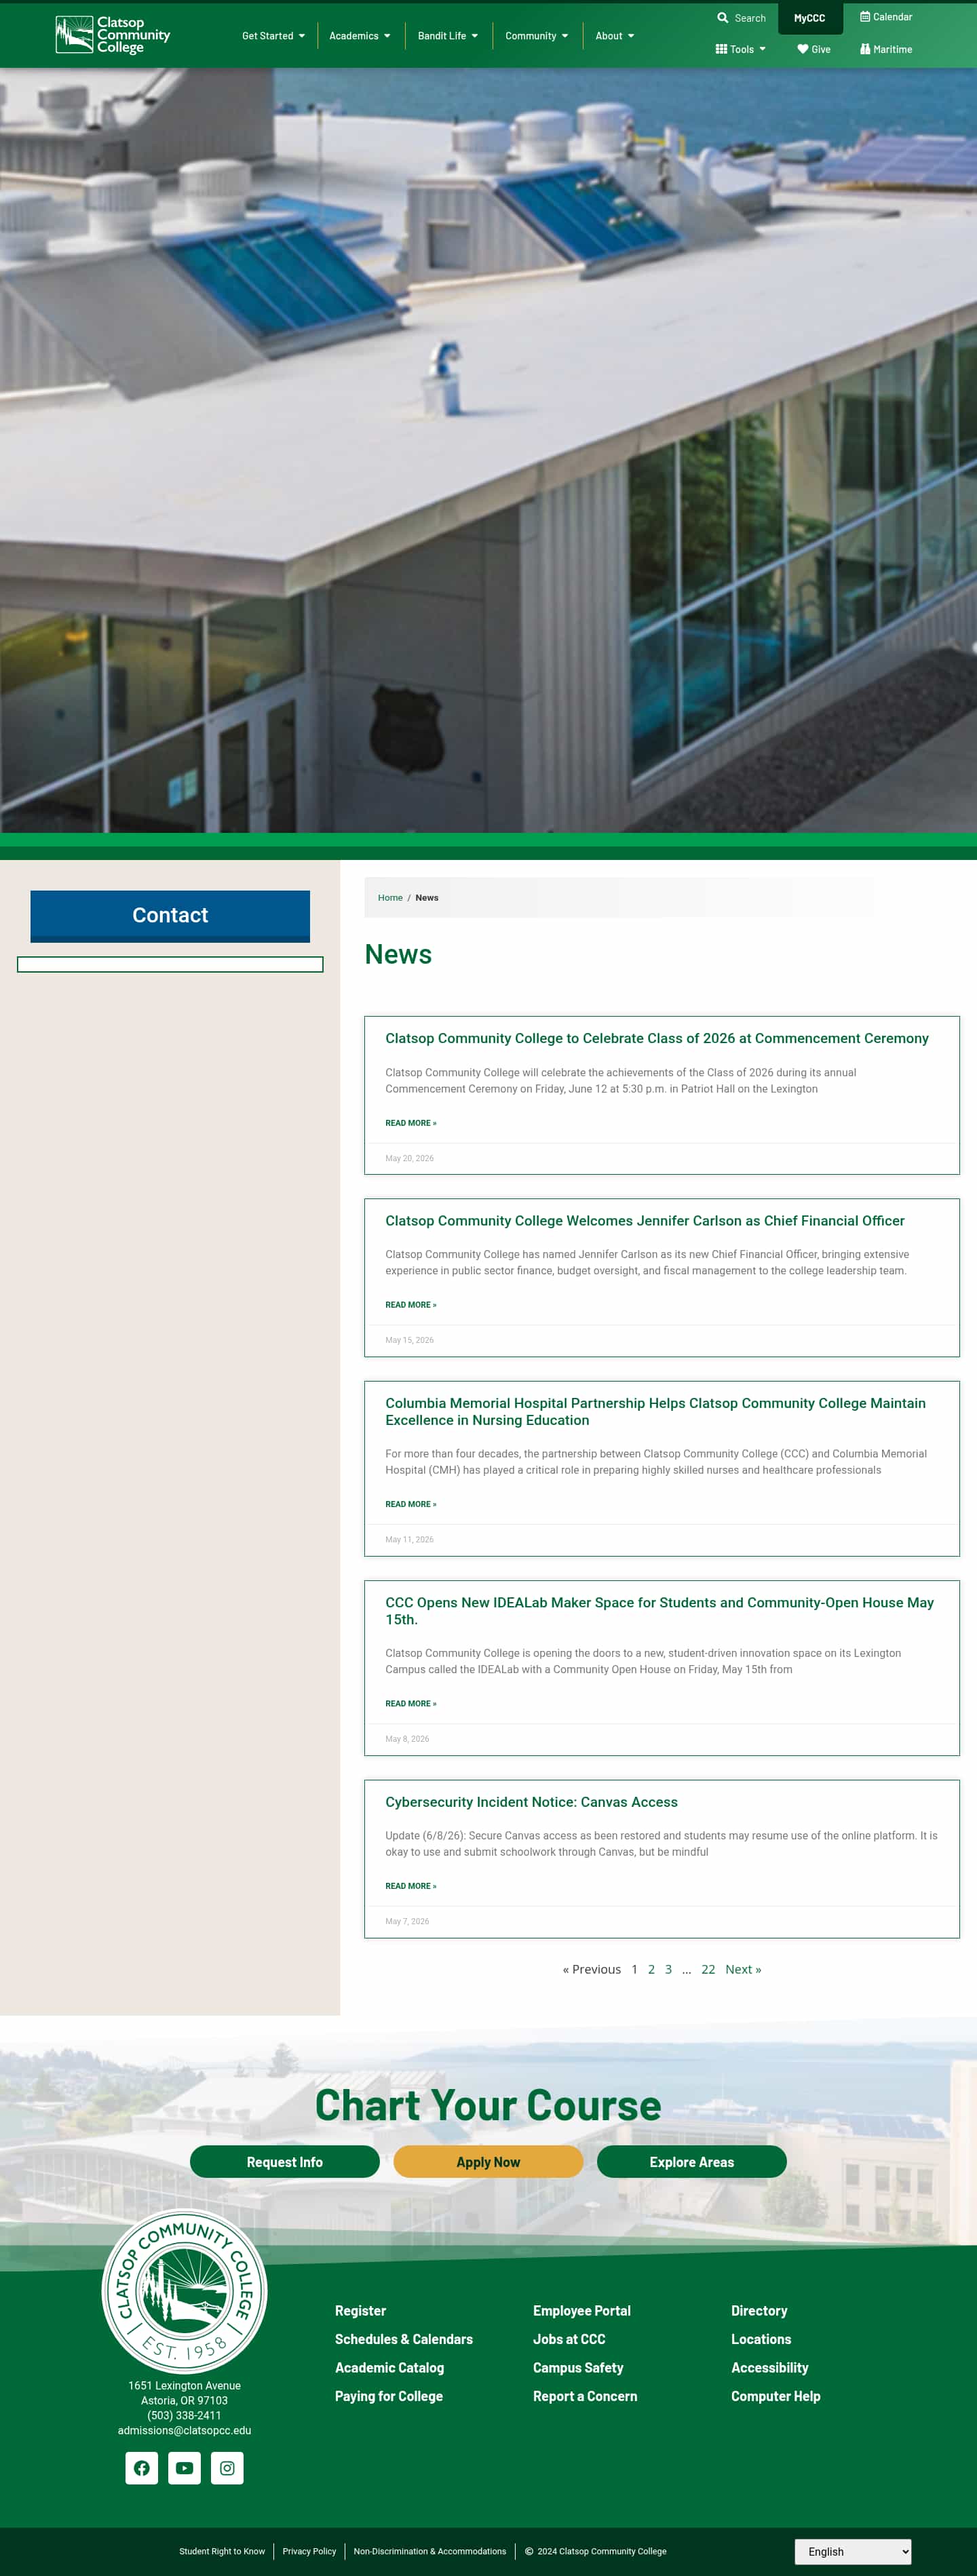Expand the Get Started menu
The image size is (977, 2576).
tap(273, 36)
